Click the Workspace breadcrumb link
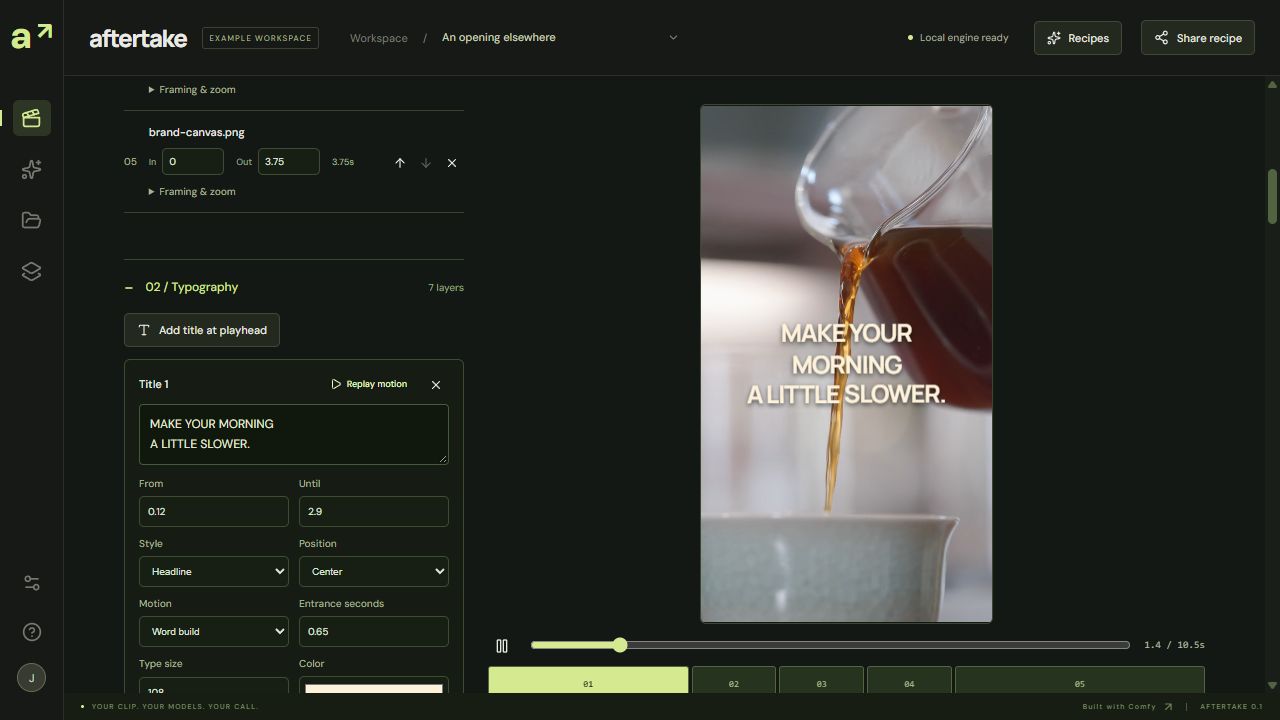This screenshot has height=720, width=1280. tap(379, 38)
